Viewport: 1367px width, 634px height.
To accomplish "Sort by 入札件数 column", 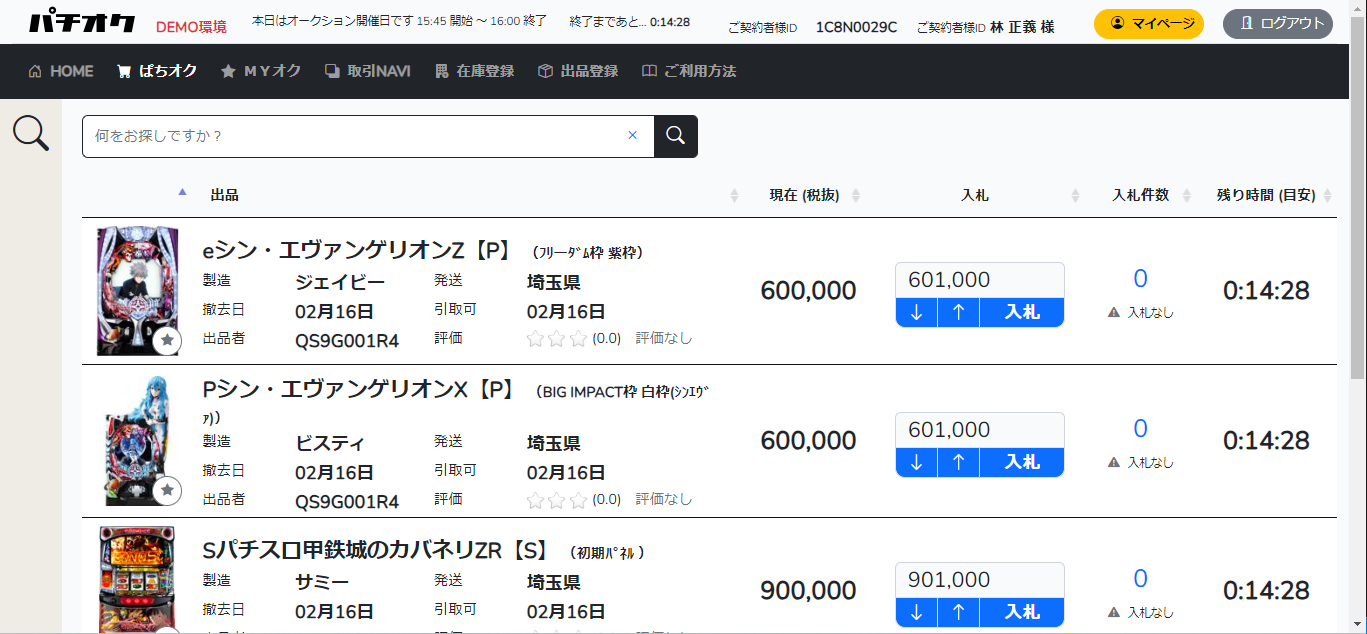I will 1141,195.
